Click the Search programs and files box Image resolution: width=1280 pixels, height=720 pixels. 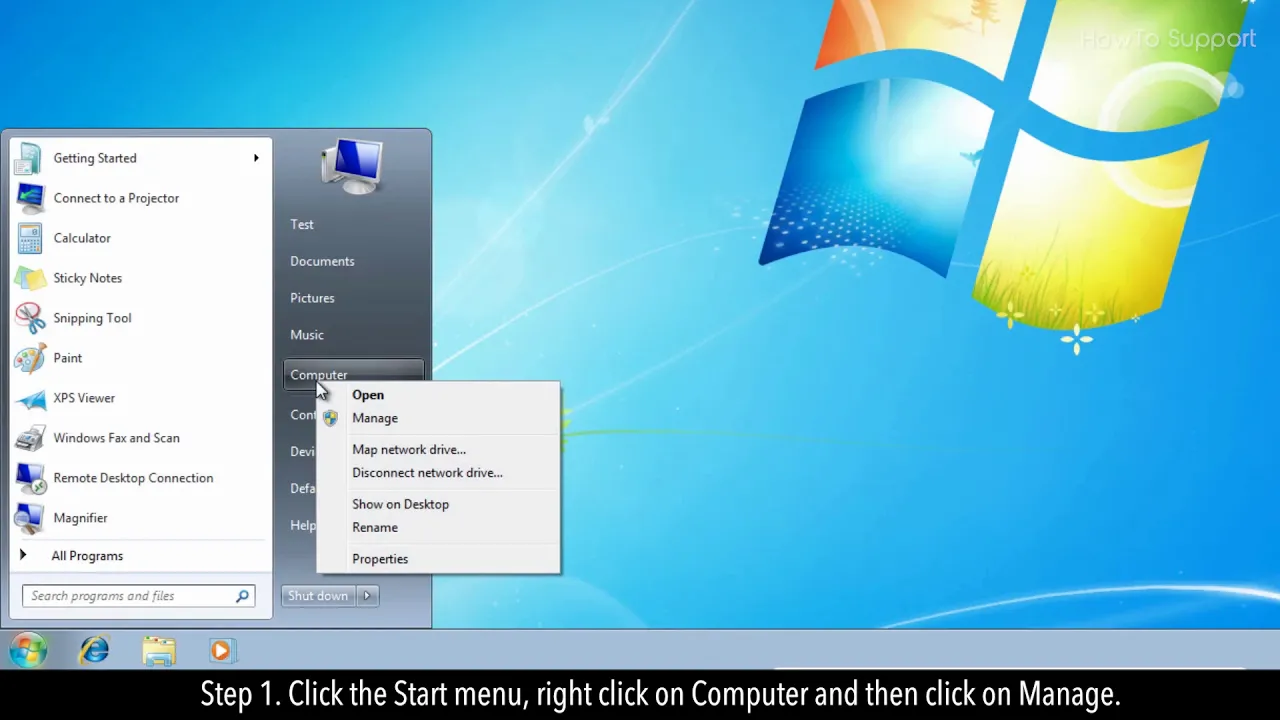pos(138,596)
